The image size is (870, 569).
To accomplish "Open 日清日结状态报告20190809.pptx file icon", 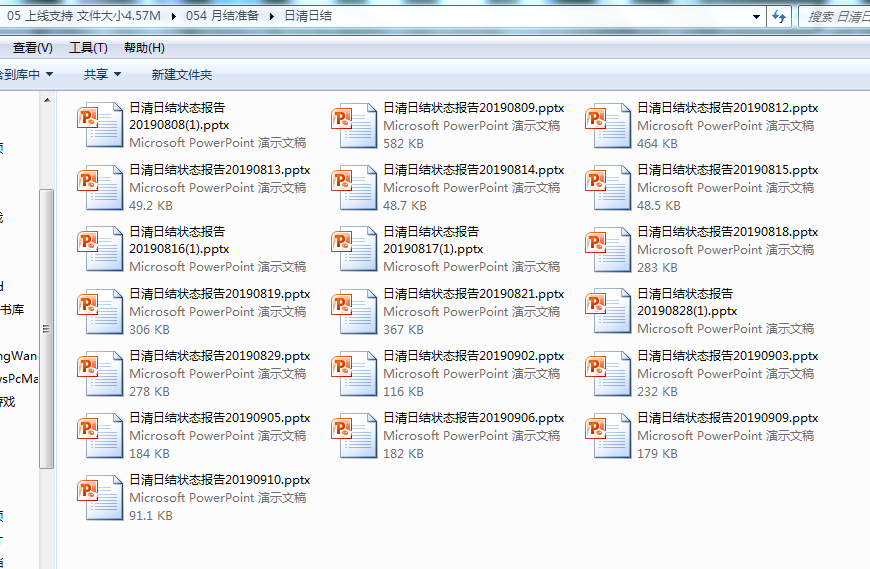I will point(357,126).
